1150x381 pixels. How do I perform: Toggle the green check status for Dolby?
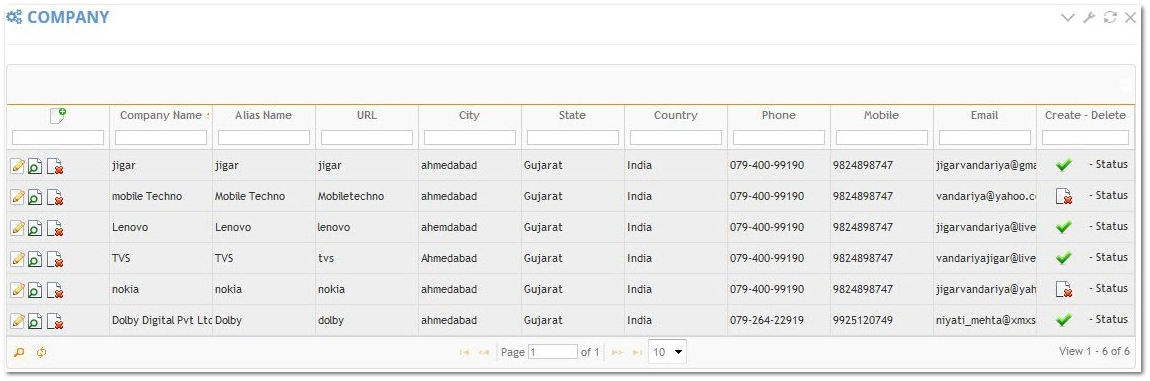tap(1064, 320)
